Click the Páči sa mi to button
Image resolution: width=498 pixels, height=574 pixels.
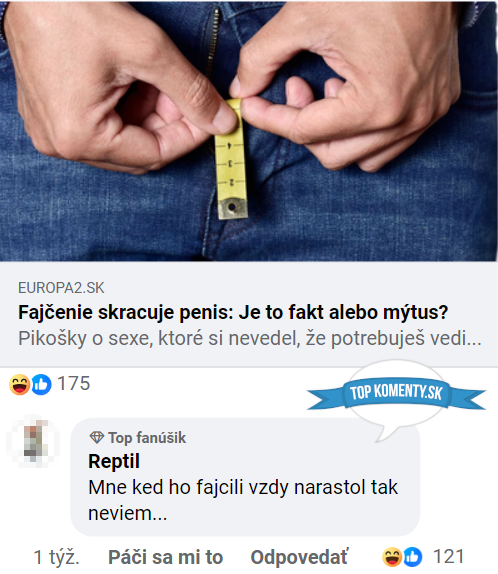coord(166,558)
